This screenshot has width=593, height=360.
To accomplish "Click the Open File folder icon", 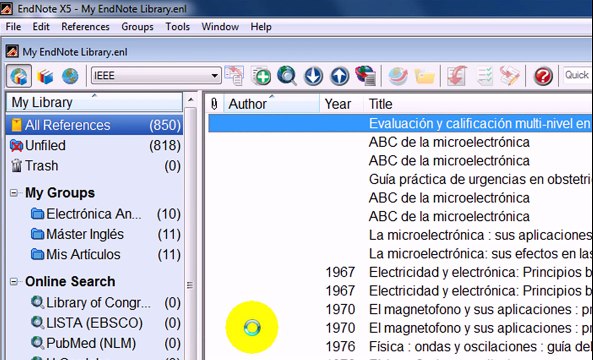I will pyautogui.click(x=425, y=76).
